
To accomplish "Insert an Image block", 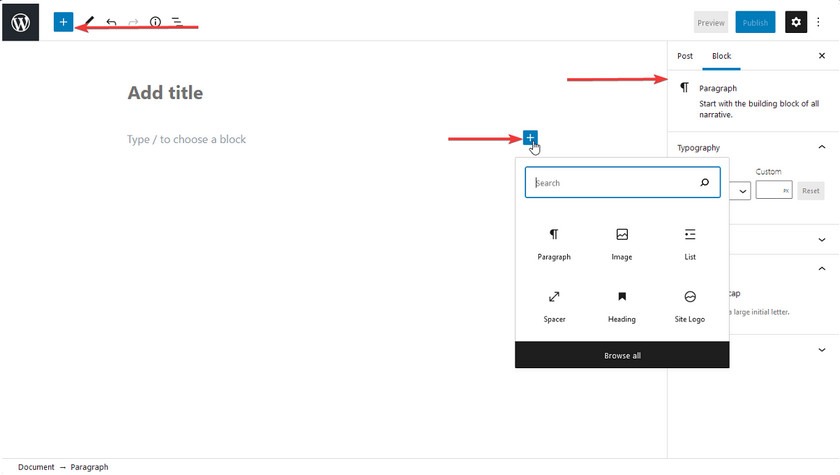I will pyautogui.click(x=622, y=244).
